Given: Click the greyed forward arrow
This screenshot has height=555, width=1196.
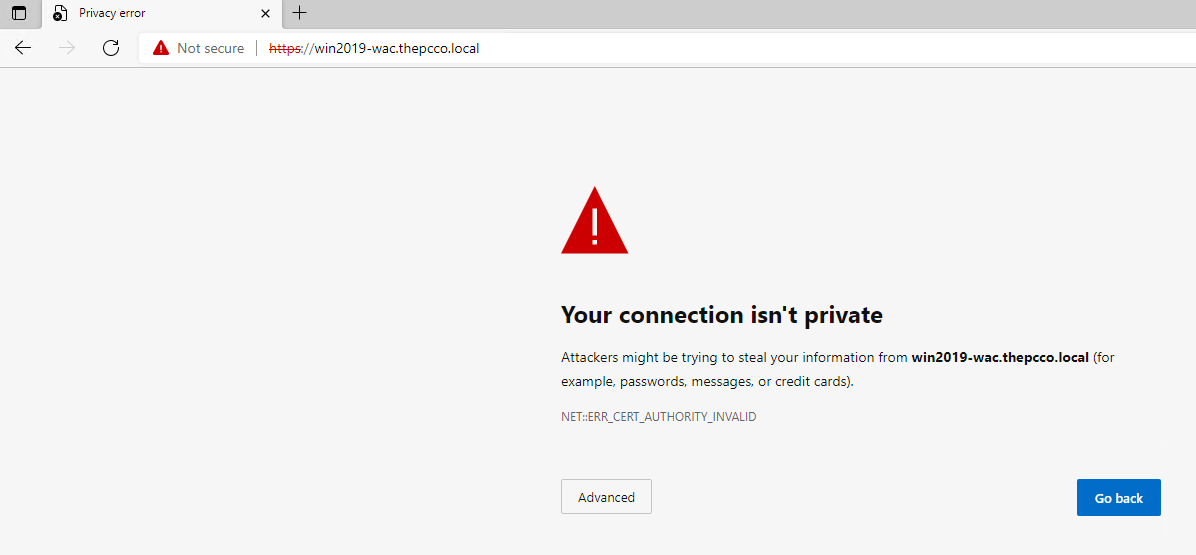Looking at the screenshot, I should [x=67, y=48].
